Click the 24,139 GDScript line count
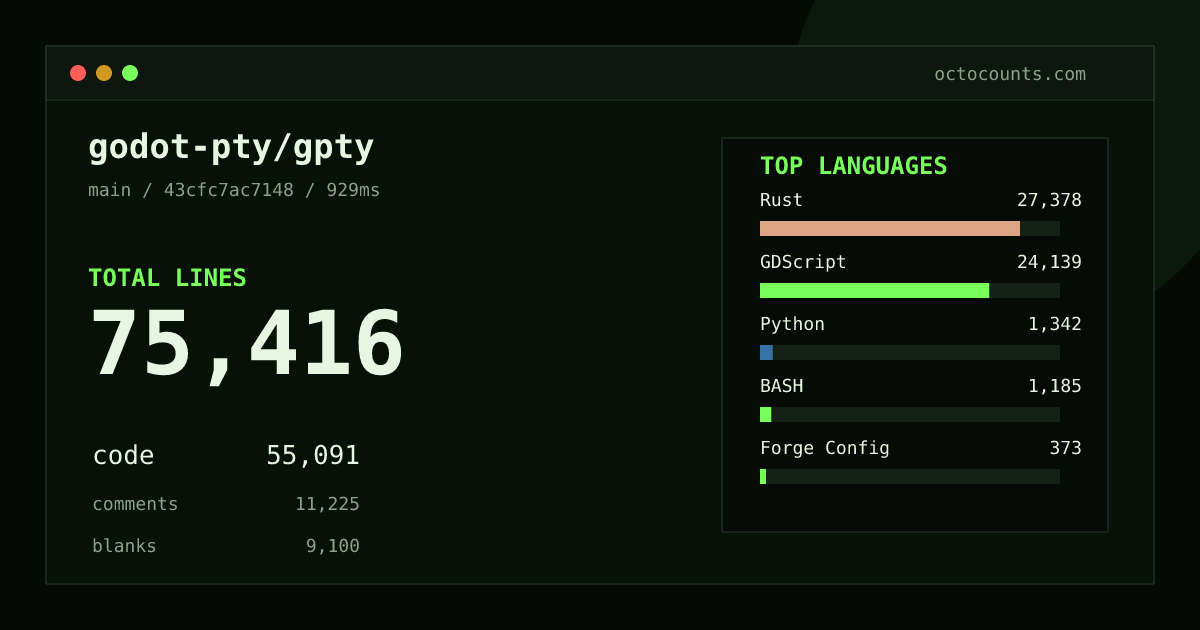Screen dimensions: 1200x630 coord(1049,262)
